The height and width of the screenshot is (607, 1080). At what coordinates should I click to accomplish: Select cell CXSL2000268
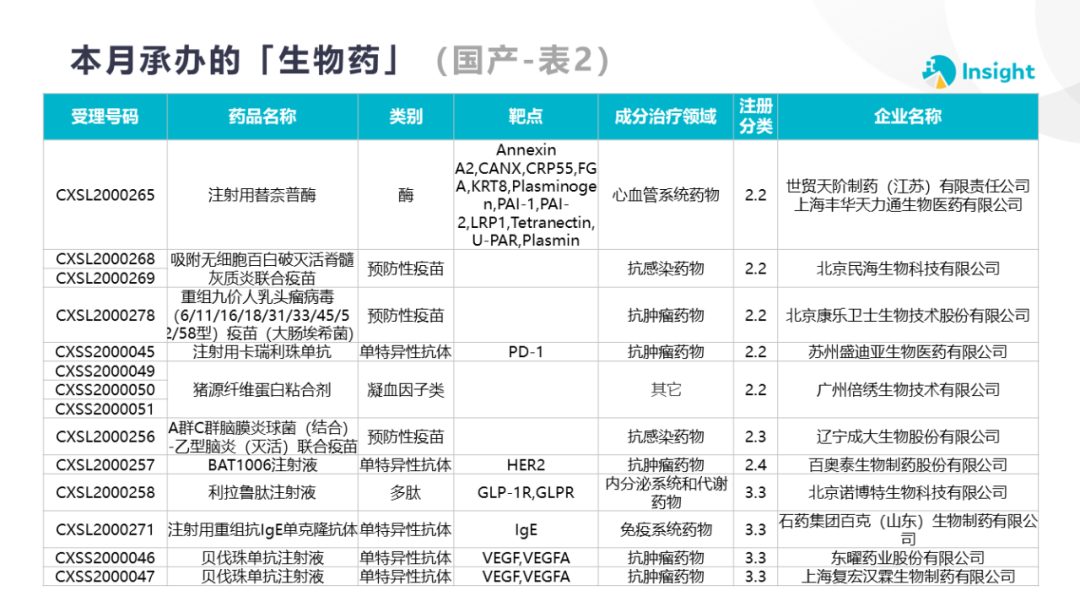coord(105,259)
